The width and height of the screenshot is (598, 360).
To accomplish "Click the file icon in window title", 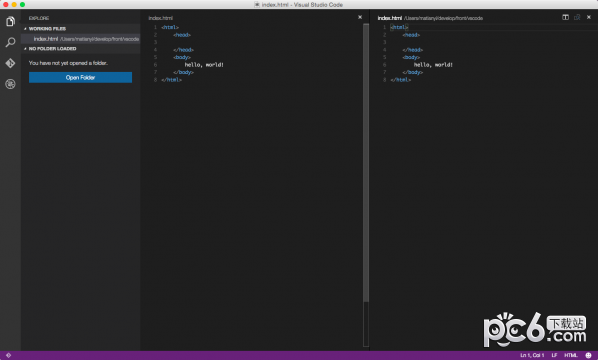I will coord(257,5).
